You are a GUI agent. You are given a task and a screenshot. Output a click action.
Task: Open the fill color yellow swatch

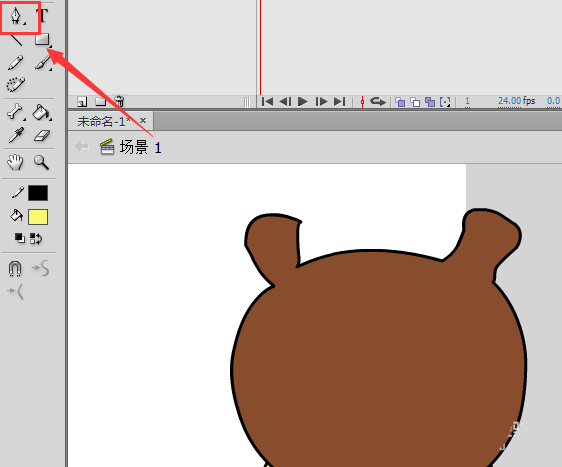pos(38,217)
